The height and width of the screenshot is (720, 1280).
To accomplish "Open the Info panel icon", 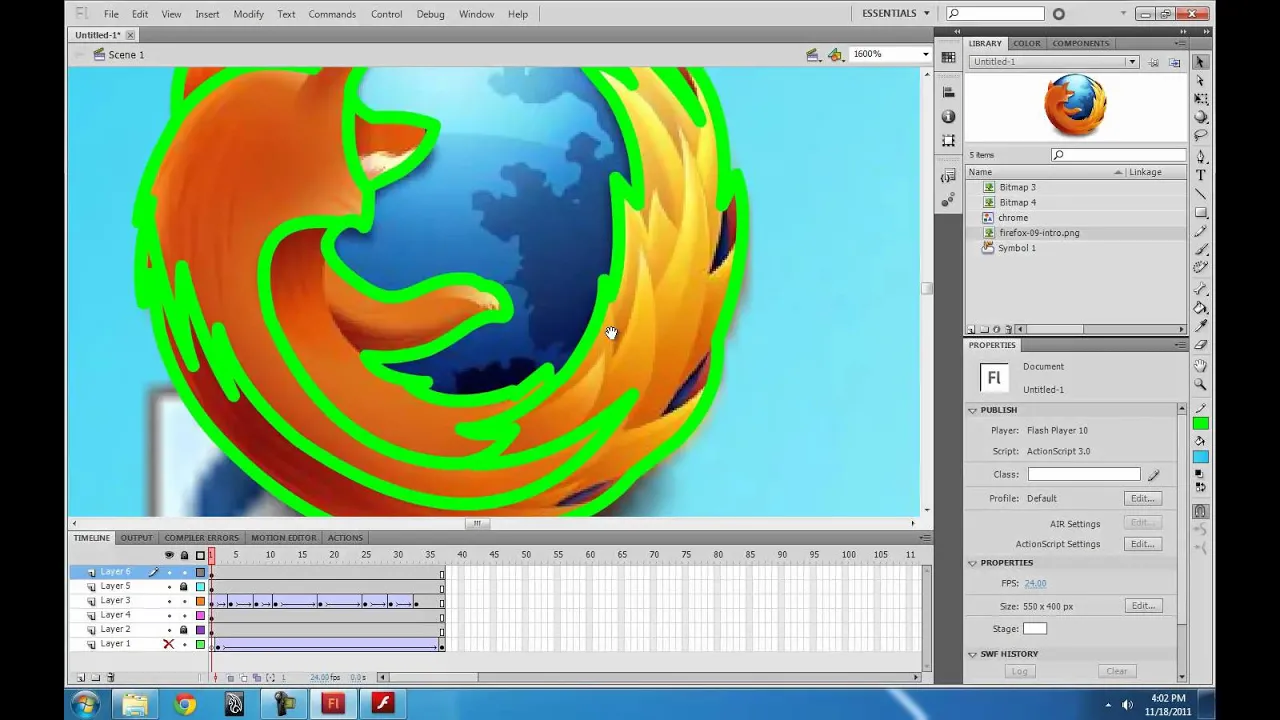I will click(x=948, y=116).
